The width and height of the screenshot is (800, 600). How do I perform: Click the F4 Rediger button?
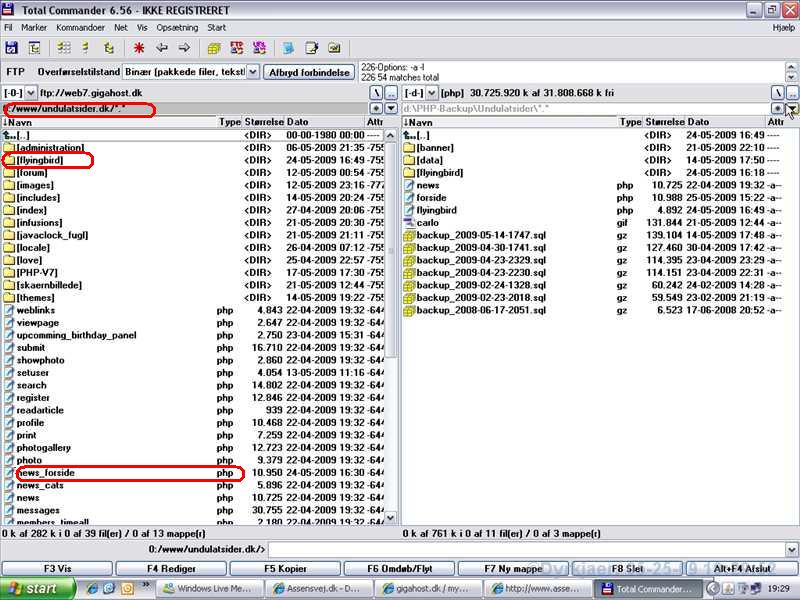pyautogui.click(x=171, y=568)
